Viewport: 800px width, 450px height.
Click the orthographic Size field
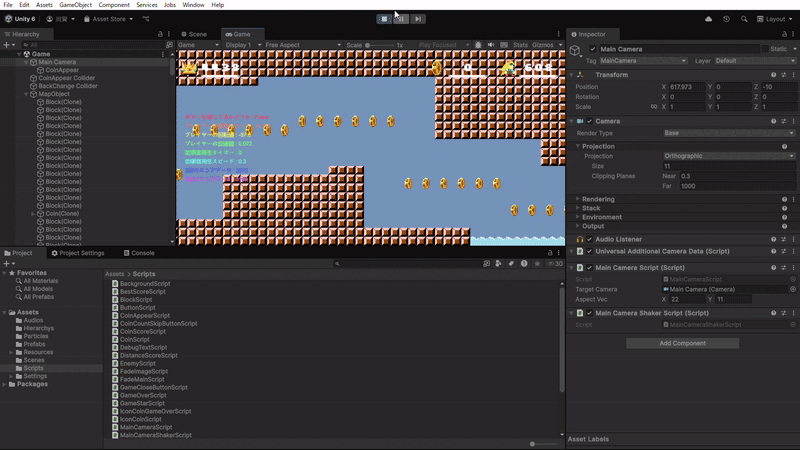[x=729, y=166]
